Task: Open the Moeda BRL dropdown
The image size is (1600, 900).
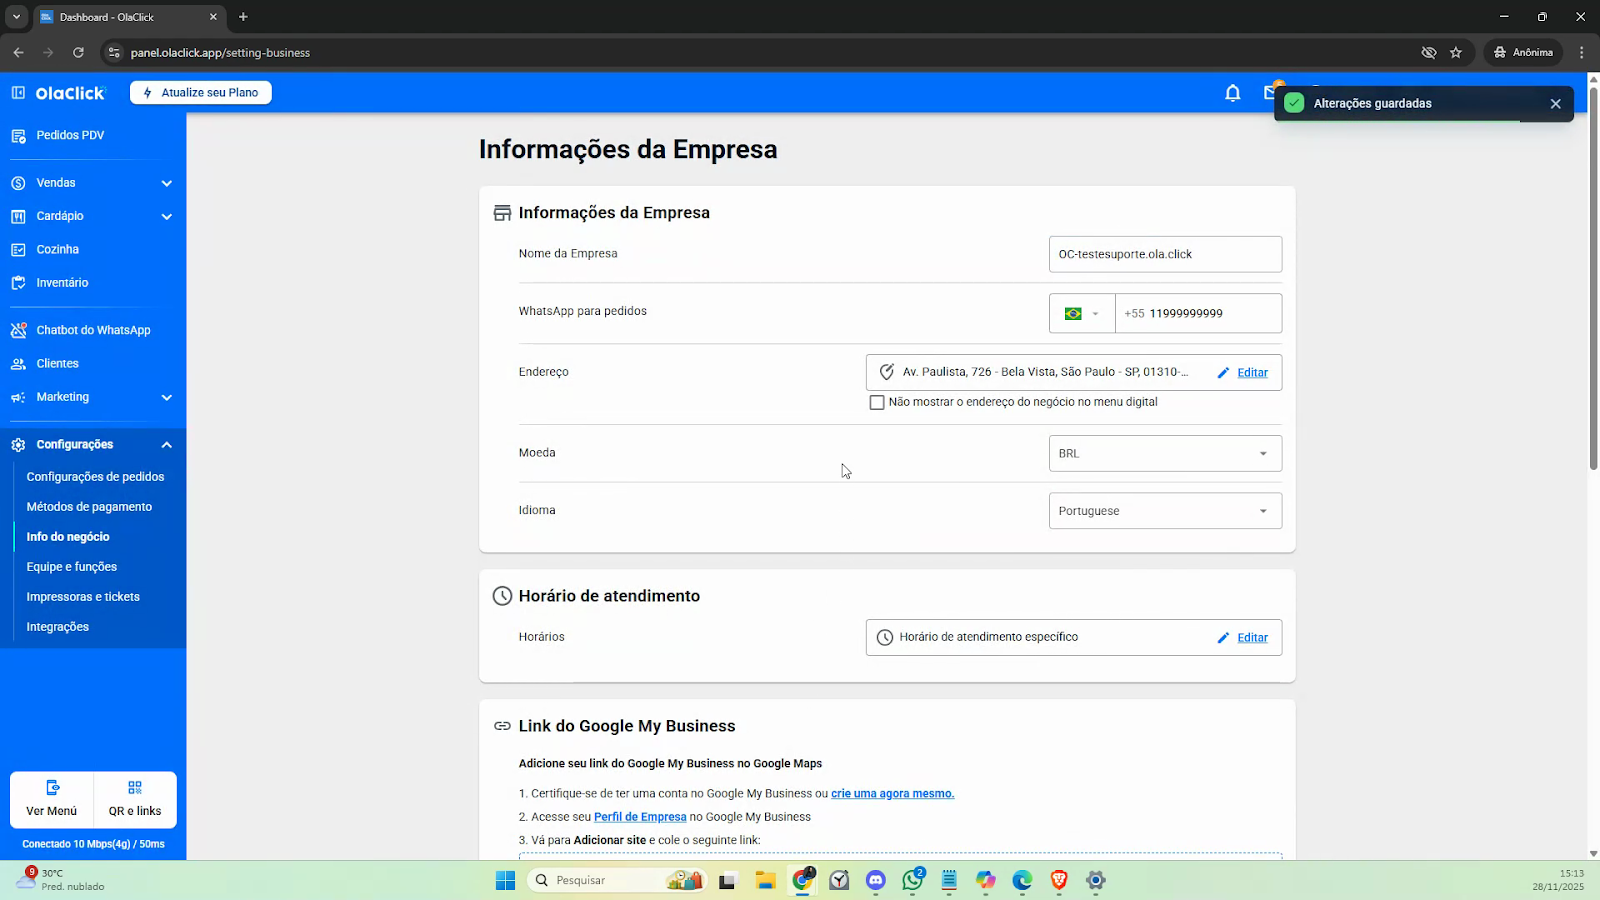Action: (1164, 454)
